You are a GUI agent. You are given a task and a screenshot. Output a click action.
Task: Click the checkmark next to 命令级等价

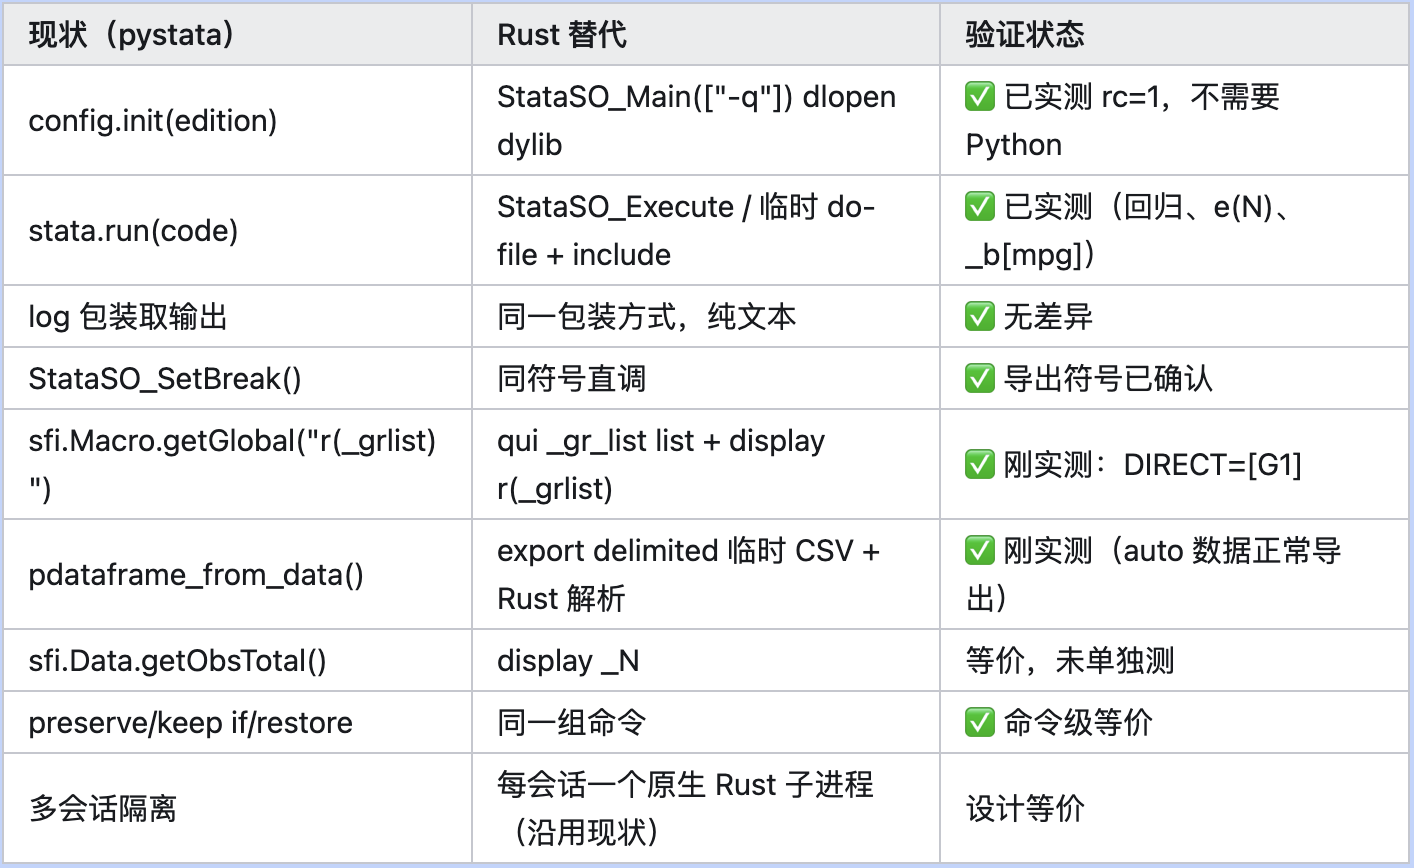pos(980,723)
